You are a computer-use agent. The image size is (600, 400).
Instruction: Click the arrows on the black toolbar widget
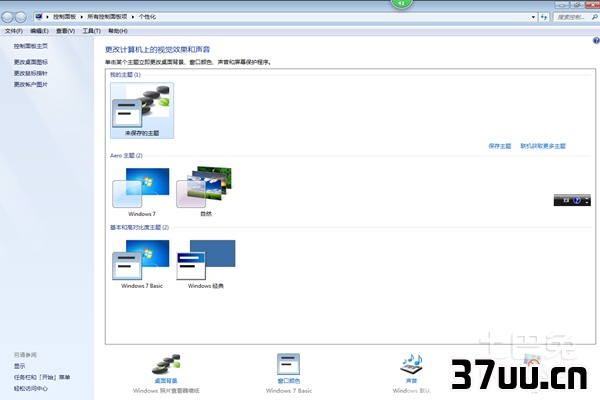[587, 200]
